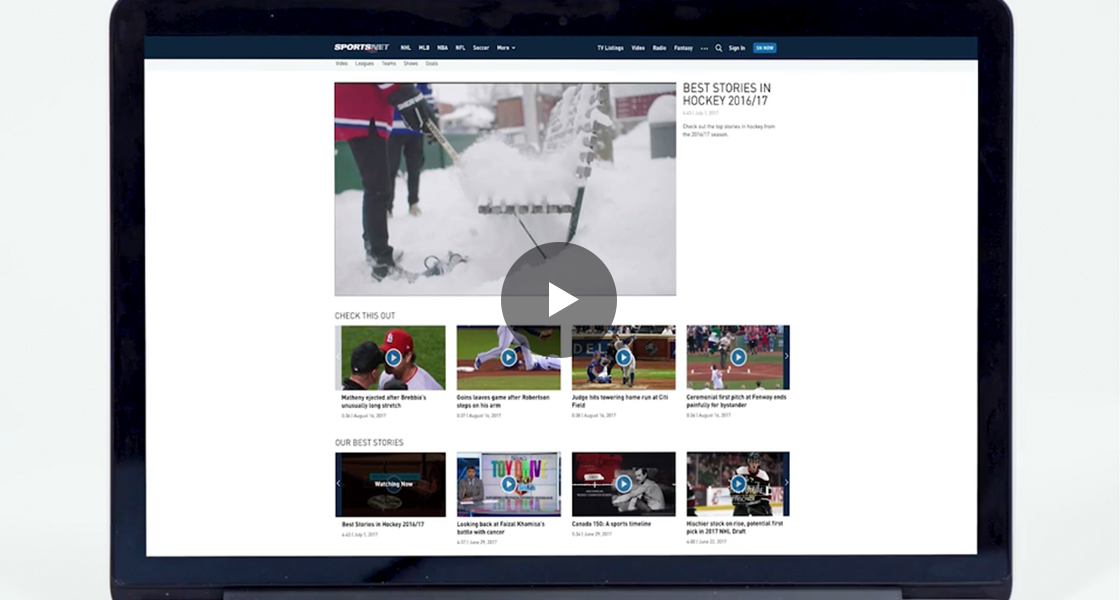Play the Faizal Khamisa toy drive video
The image size is (1120, 600).
point(508,484)
